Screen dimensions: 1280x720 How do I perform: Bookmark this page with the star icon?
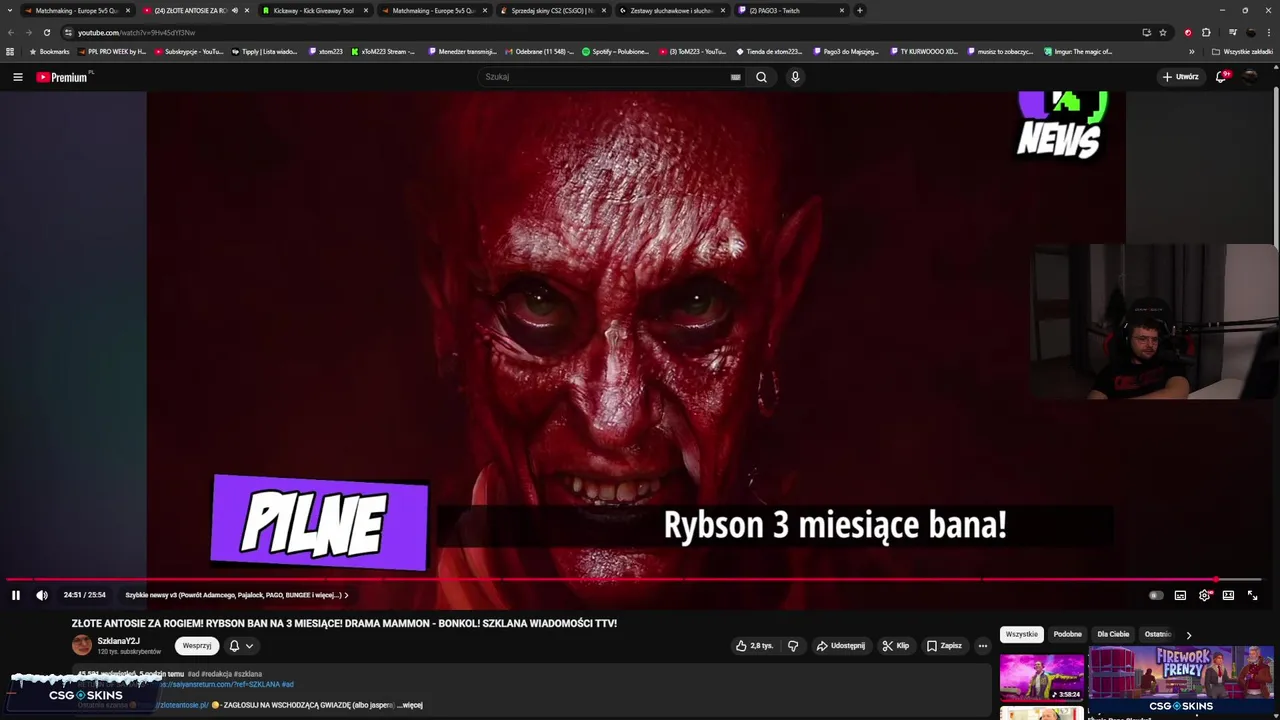coord(1163,32)
